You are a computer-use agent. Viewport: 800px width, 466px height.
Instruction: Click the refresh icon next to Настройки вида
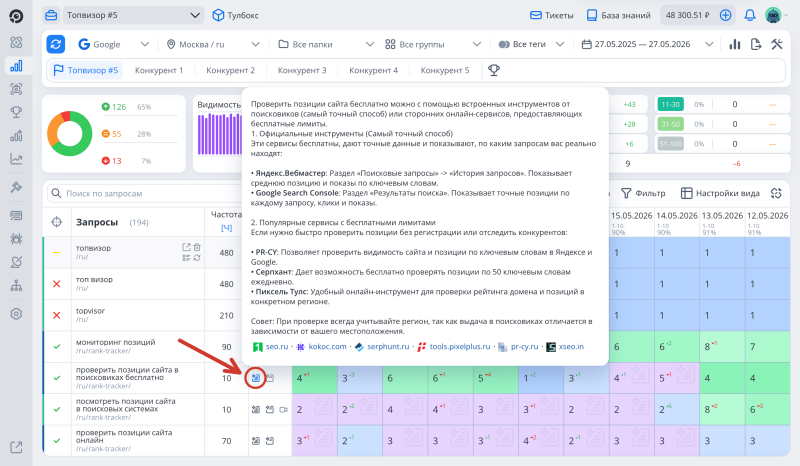pos(776,193)
